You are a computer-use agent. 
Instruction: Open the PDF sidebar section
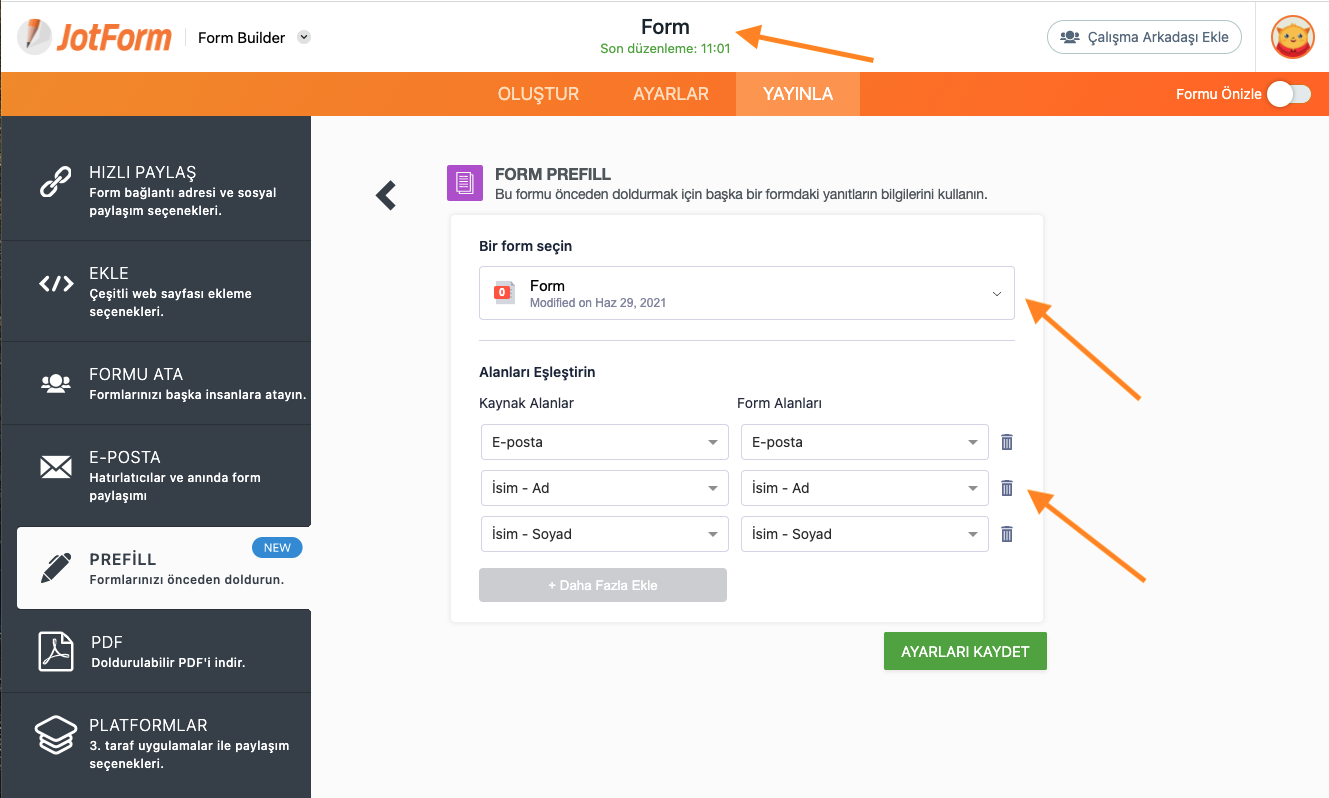[x=156, y=651]
